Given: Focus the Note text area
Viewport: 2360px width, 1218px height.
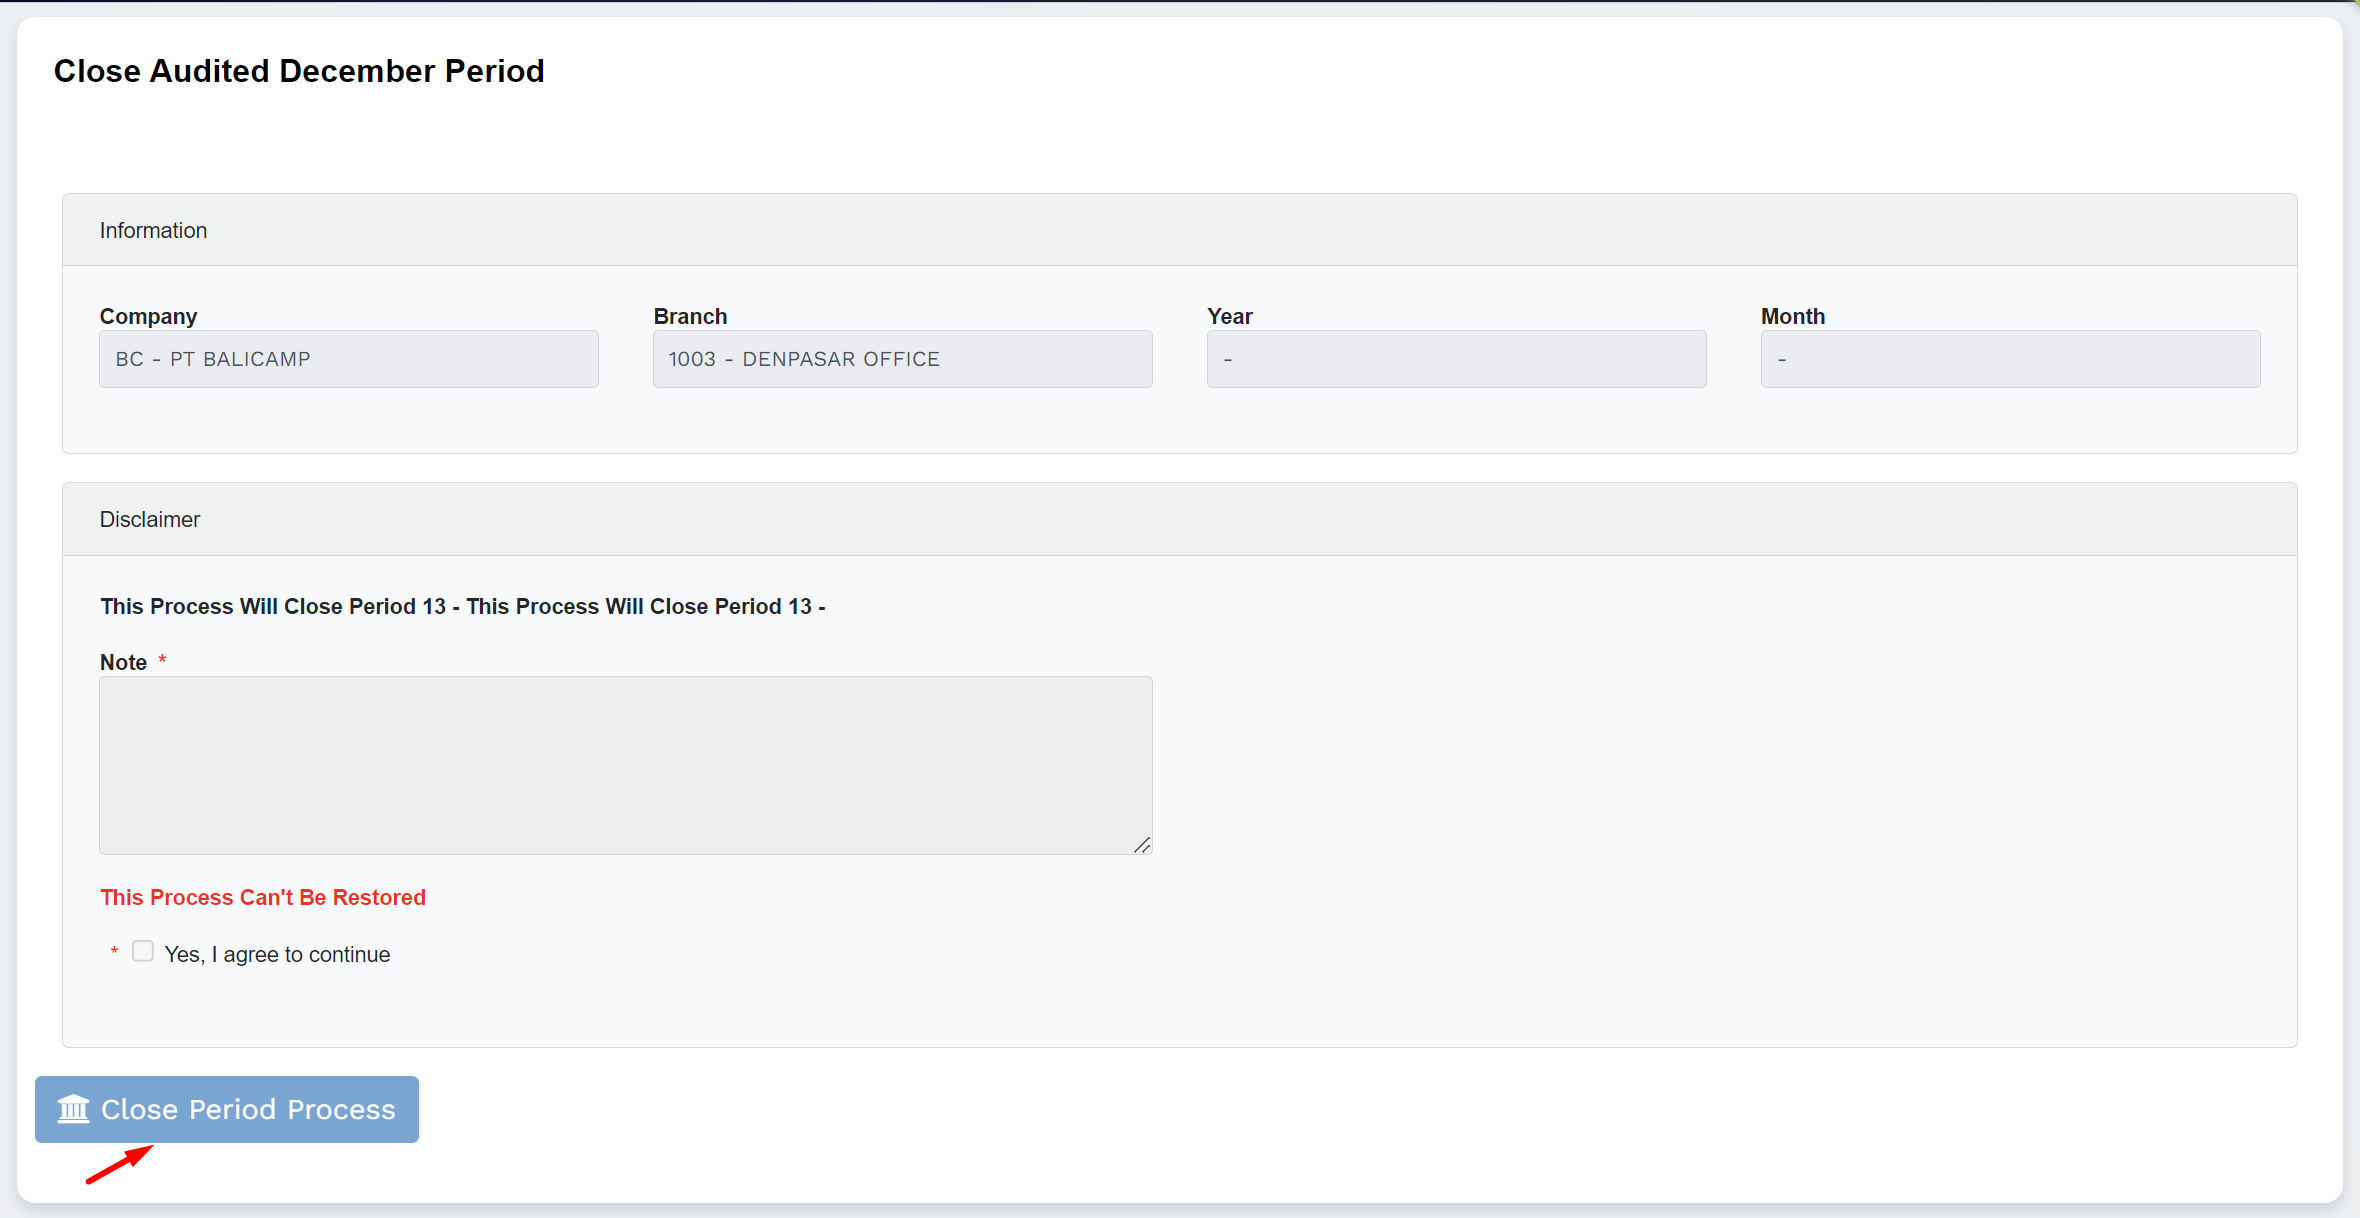Looking at the screenshot, I should pos(625,765).
